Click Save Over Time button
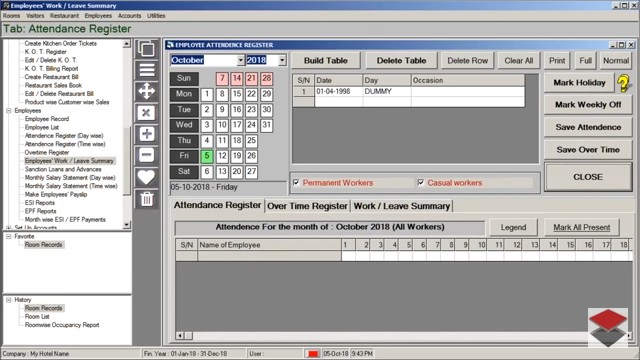This screenshot has height=360, width=640. coord(588,150)
